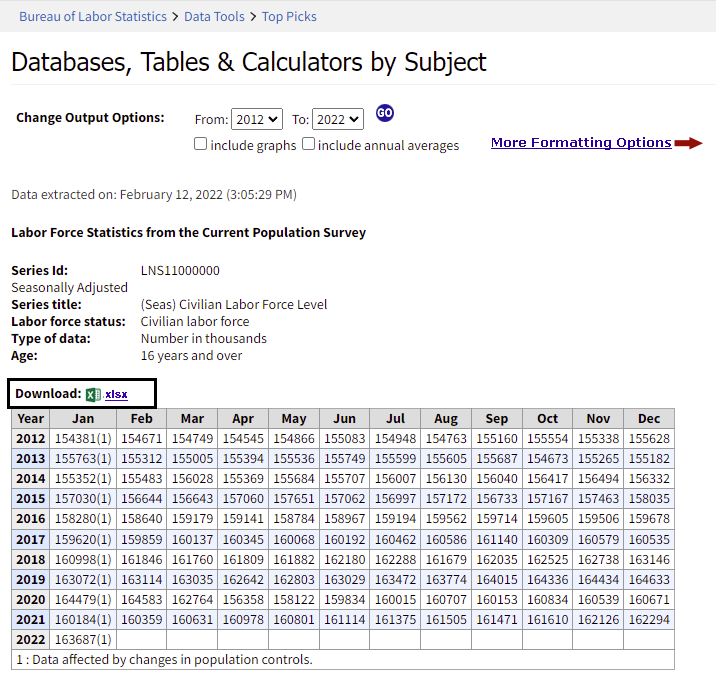Click cell value 160153 for Sep 2020
716x681 pixels.
click(x=497, y=599)
